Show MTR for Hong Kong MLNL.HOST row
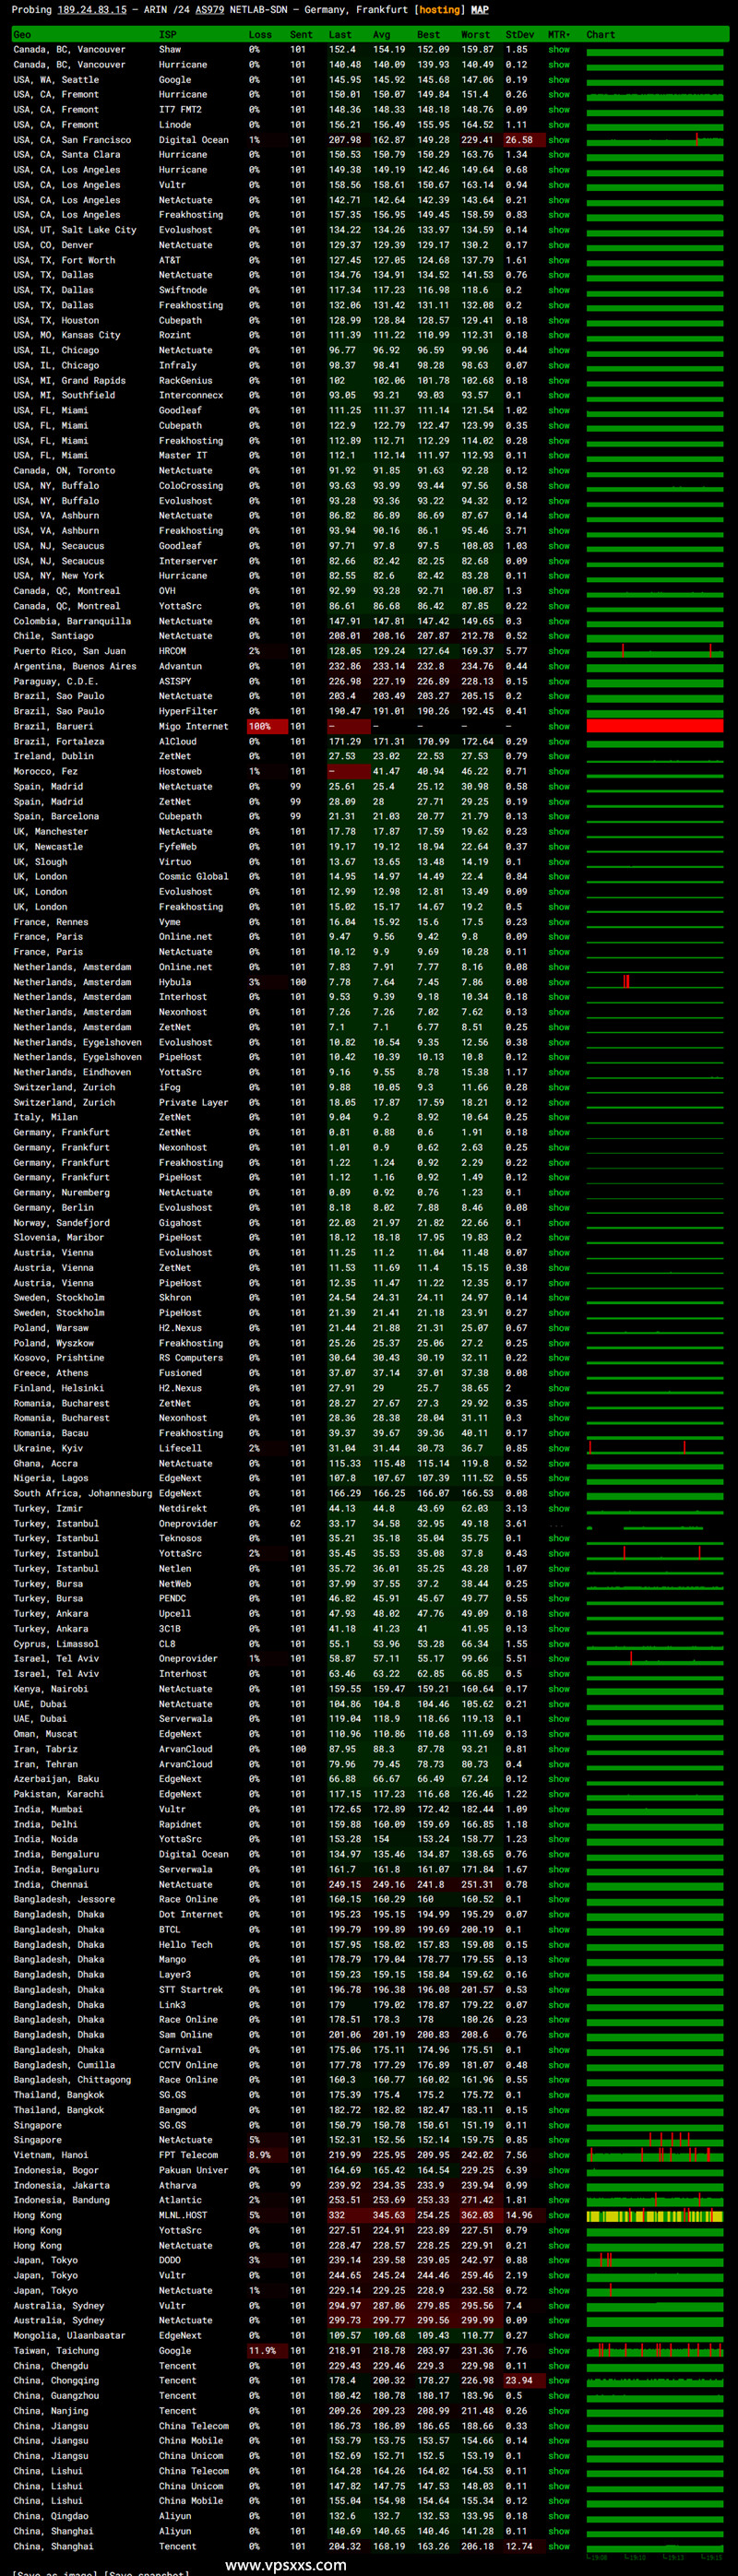 [559, 2215]
